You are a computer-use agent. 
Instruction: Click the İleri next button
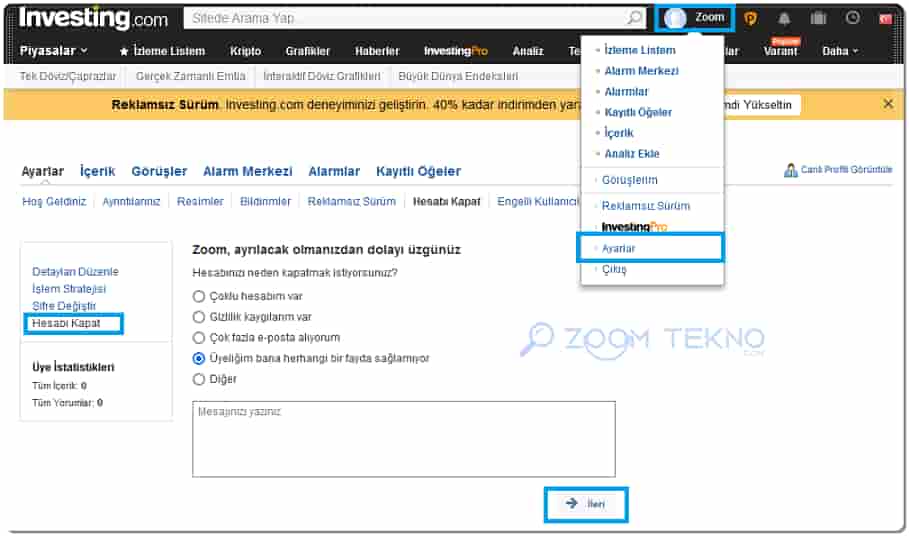[586, 504]
